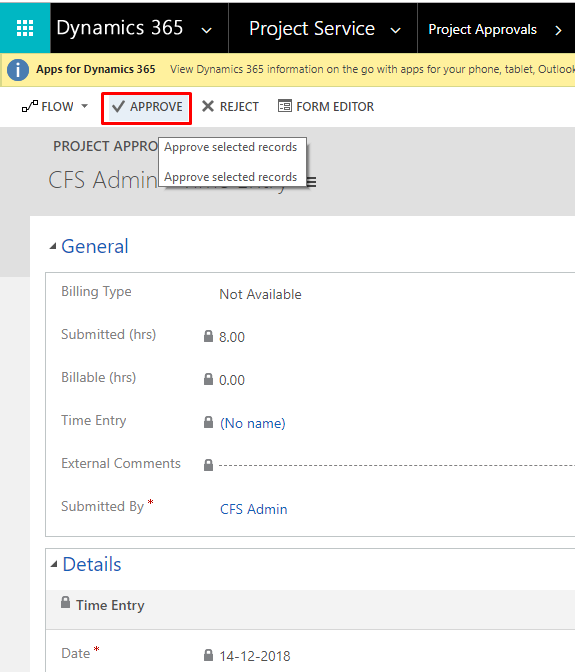Open the Project Service area

coord(312,29)
